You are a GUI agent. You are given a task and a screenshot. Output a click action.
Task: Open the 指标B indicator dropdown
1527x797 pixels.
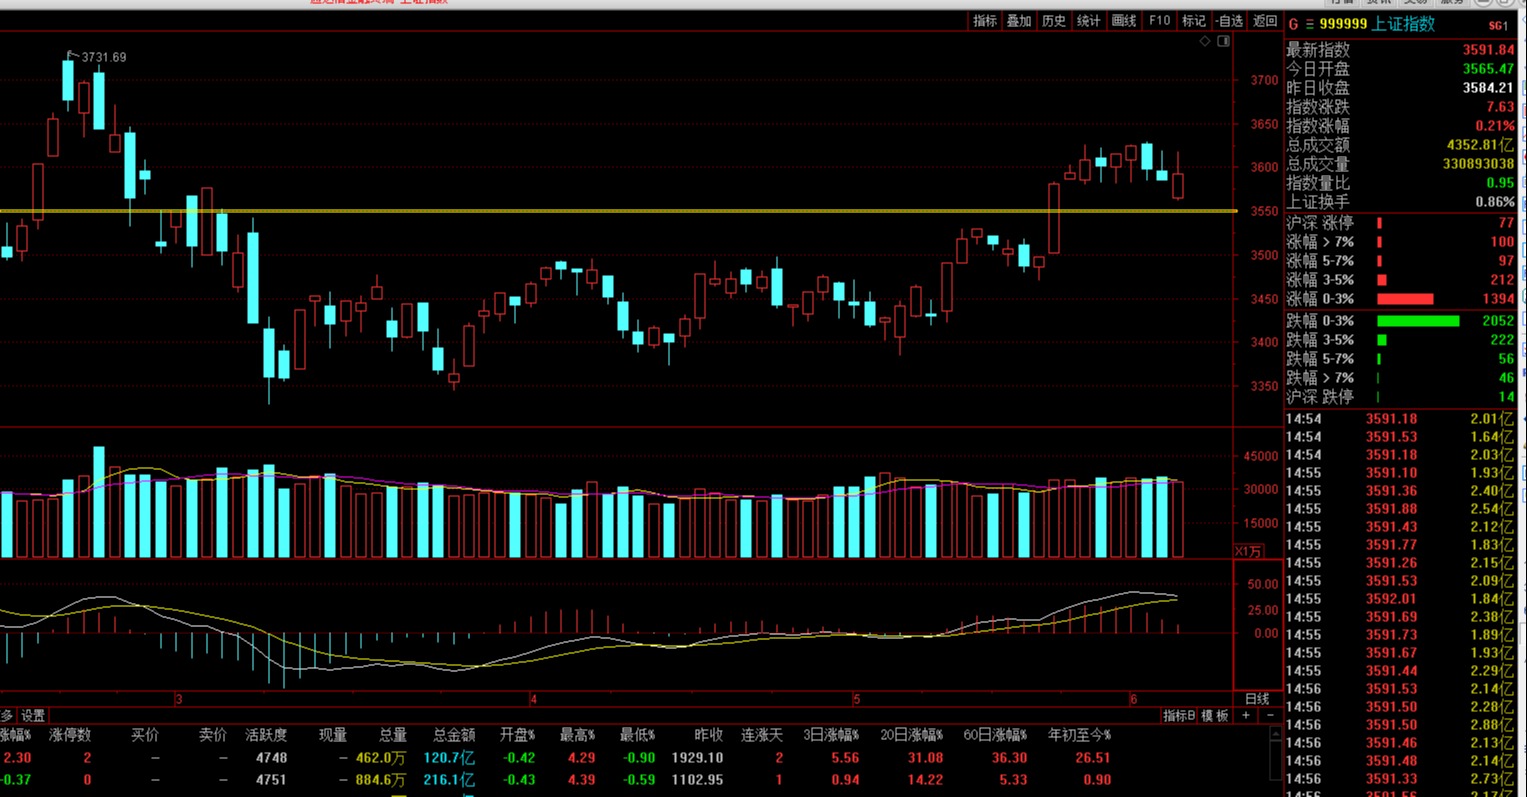(1179, 716)
